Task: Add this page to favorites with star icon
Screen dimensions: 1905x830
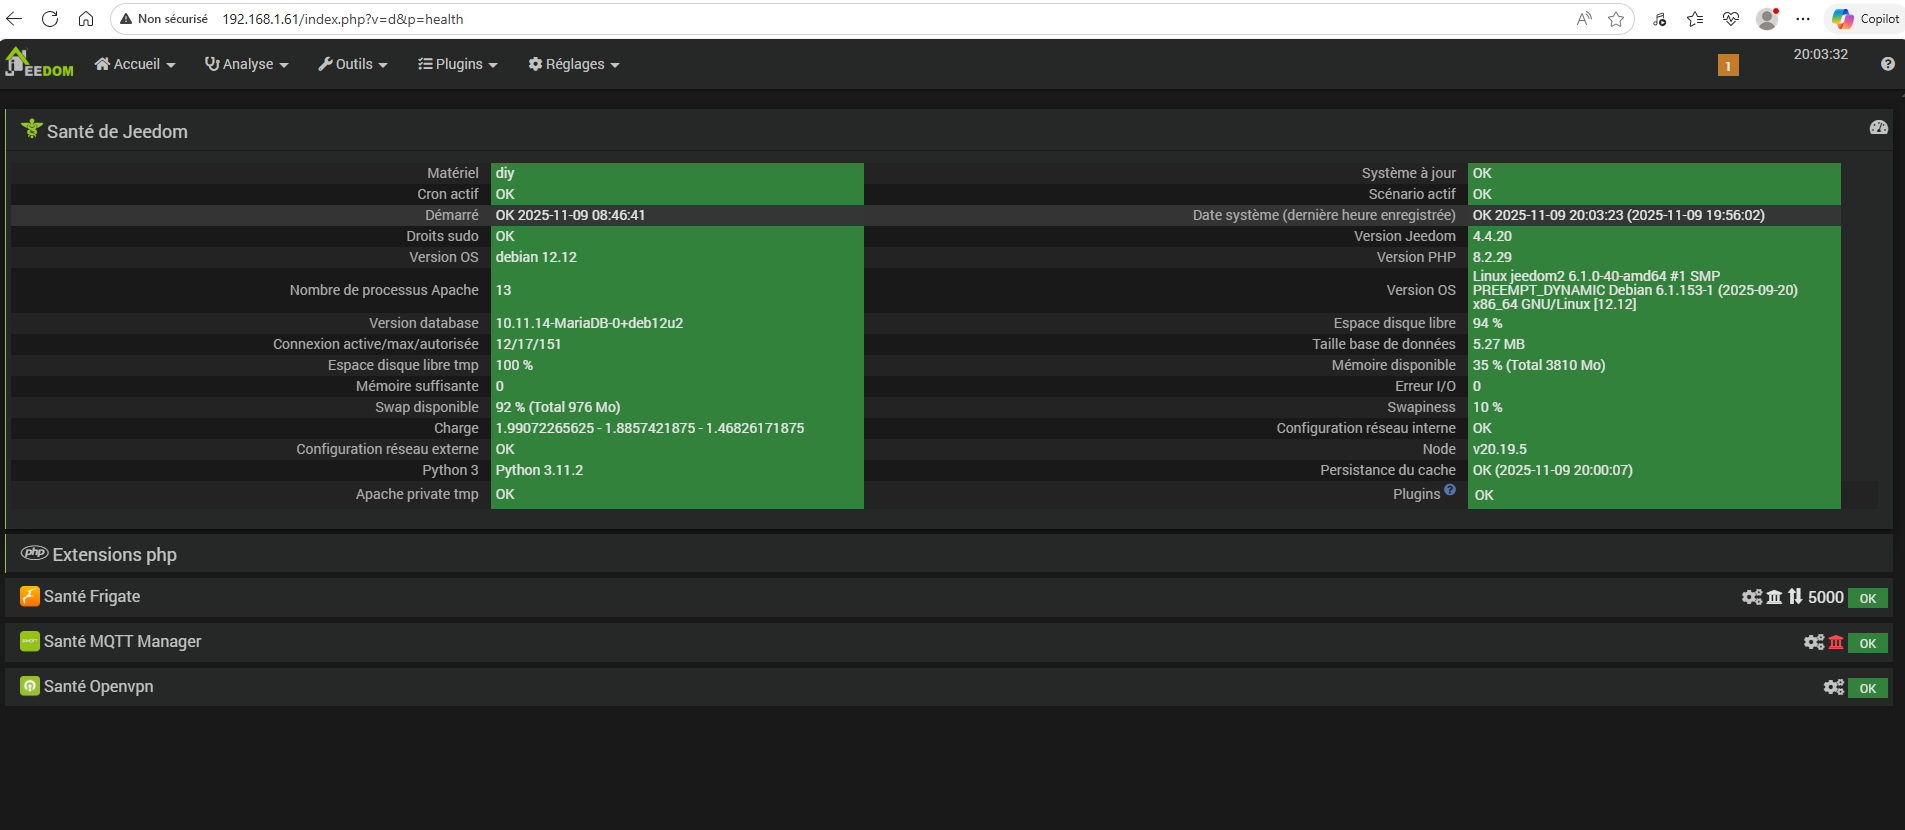Action: [x=1616, y=19]
